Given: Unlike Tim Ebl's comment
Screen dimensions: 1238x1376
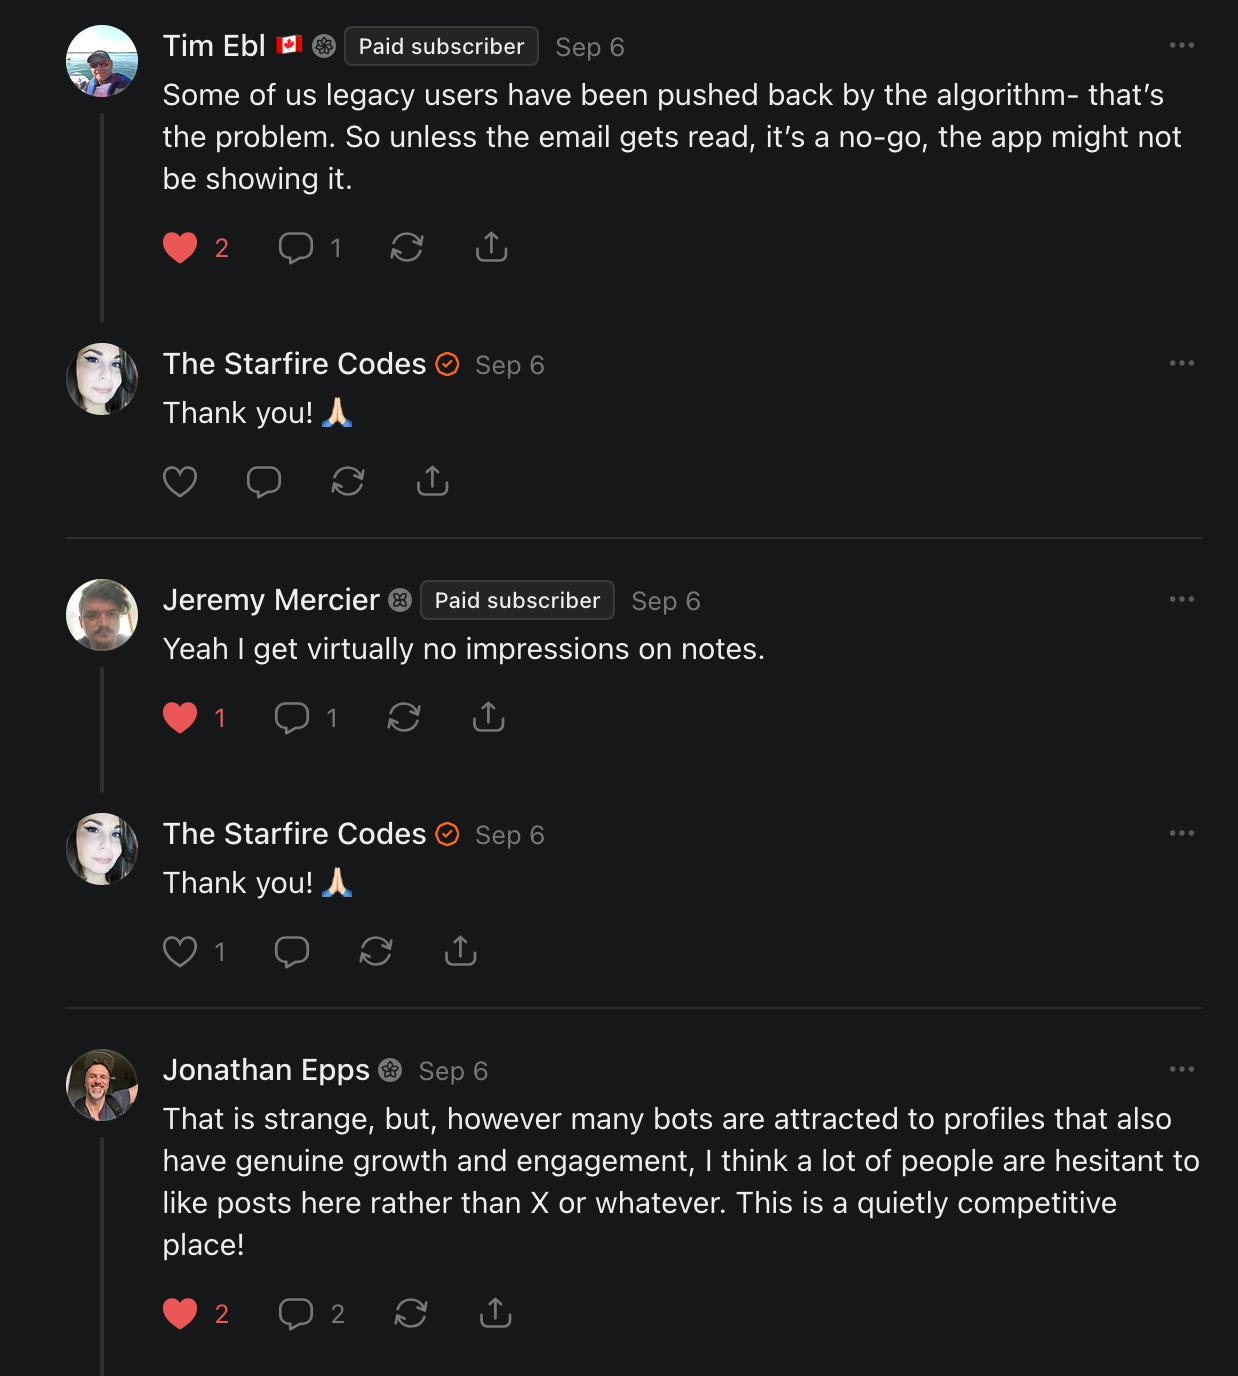Looking at the screenshot, I should pyautogui.click(x=180, y=247).
